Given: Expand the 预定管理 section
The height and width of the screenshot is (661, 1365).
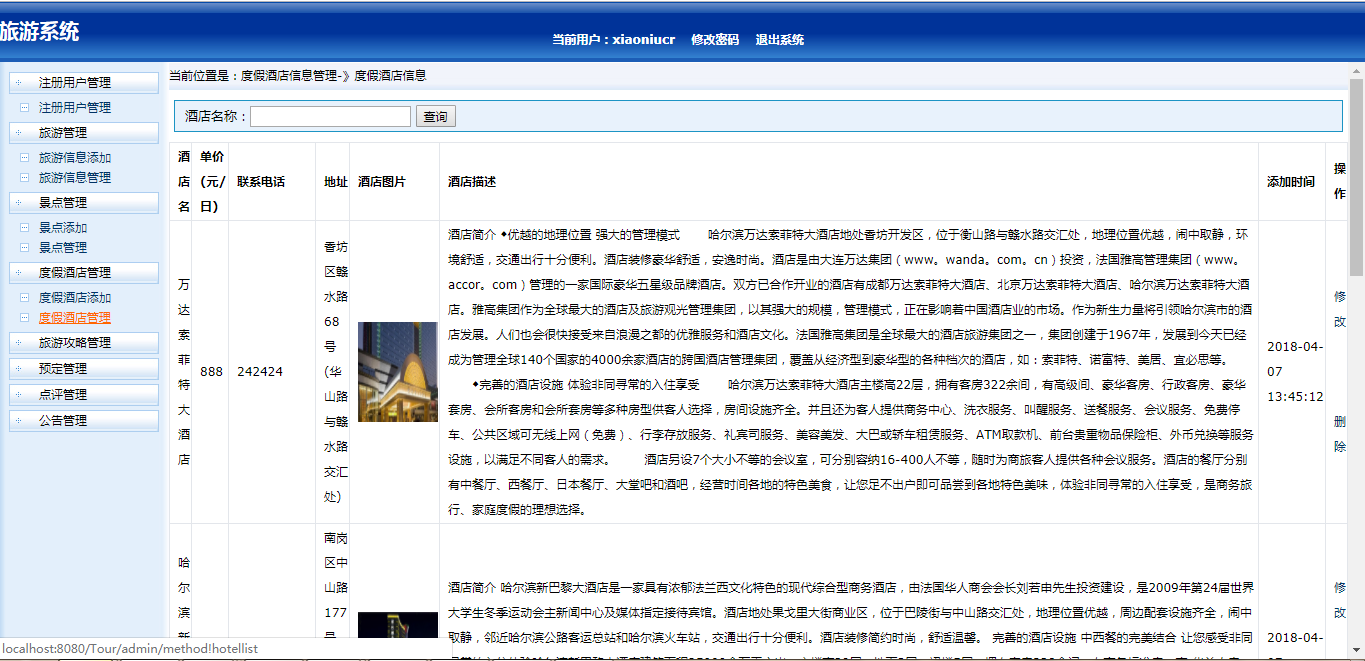Looking at the screenshot, I should pyautogui.click(x=84, y=368).
